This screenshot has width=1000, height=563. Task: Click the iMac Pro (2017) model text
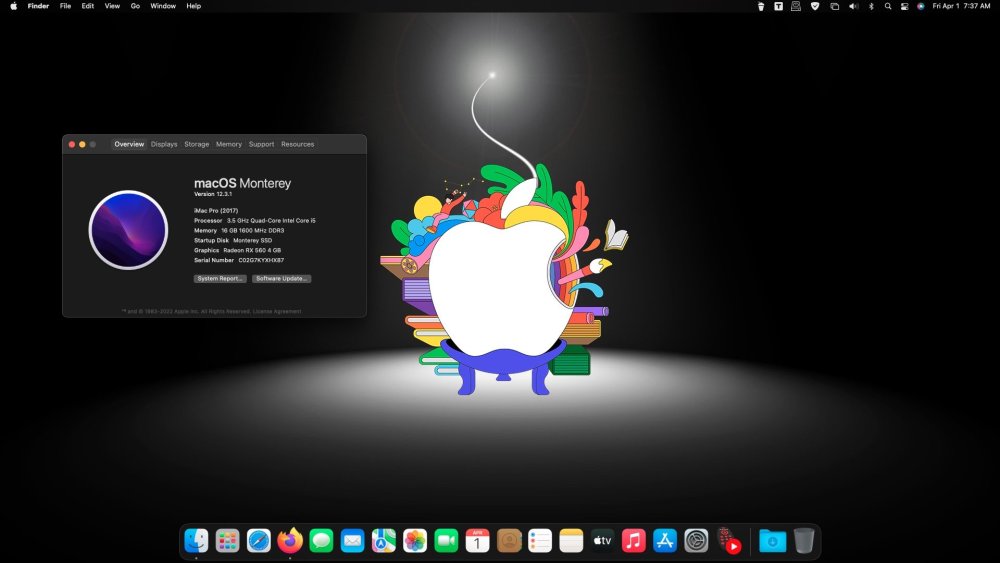(216, 210)
